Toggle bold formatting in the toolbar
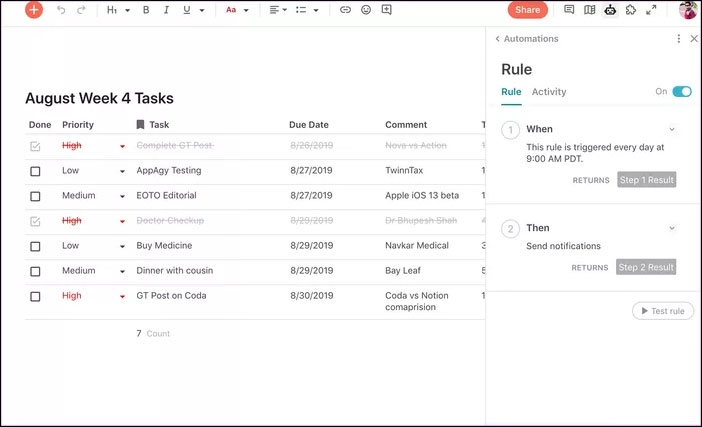702x427 pixels. pos(146,10)
